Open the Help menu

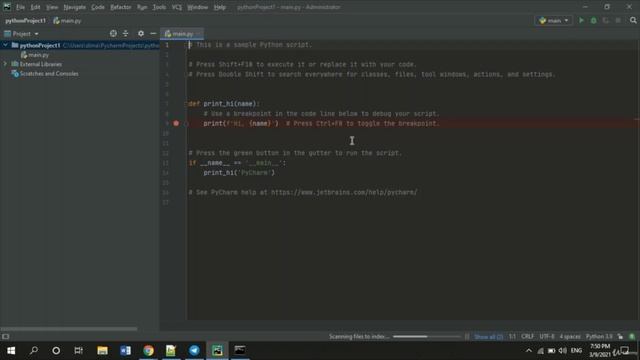220,7
